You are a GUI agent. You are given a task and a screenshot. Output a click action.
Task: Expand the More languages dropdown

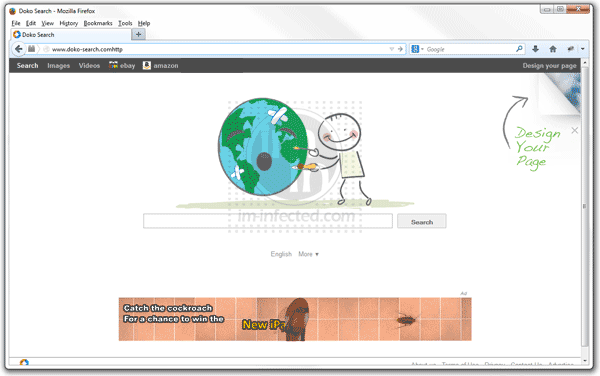(x=308, y=254)
